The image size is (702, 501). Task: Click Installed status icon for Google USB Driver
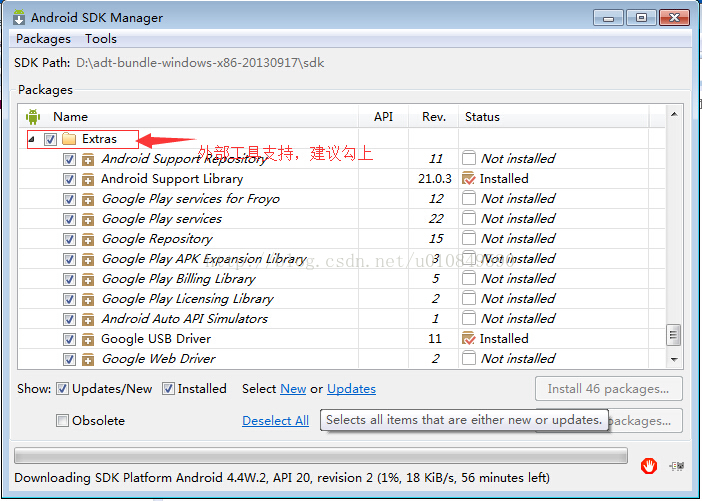pyautogui.click(x=468, y=338)
